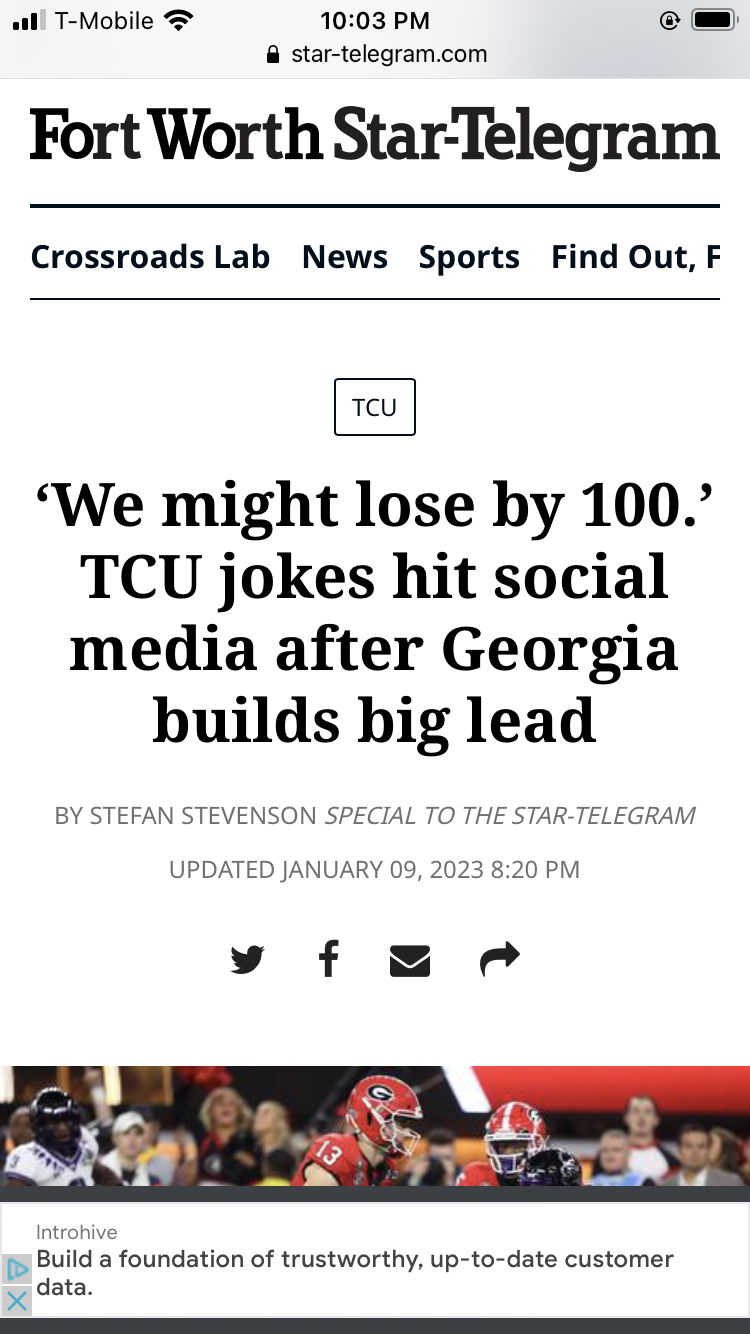Tap the share arrow icon
This screenshot has width=750, height=1334.
[500, 958]
